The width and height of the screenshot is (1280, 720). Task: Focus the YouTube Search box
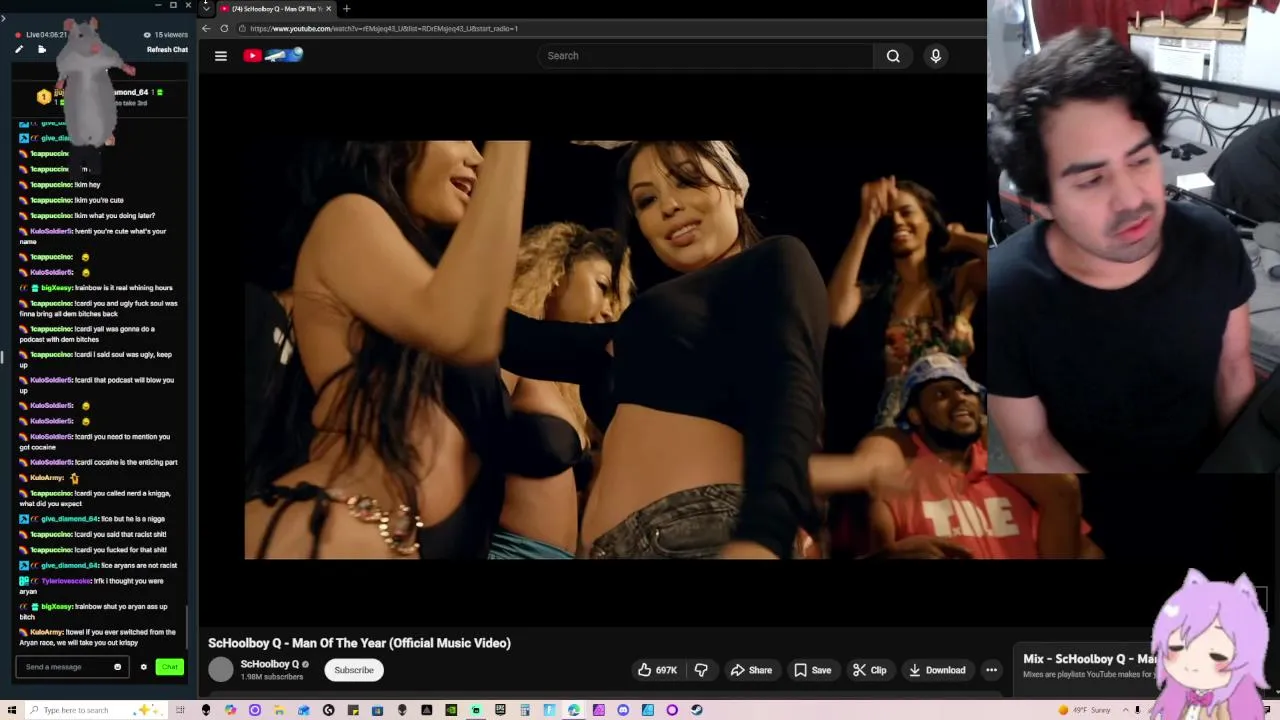[706, 56]
